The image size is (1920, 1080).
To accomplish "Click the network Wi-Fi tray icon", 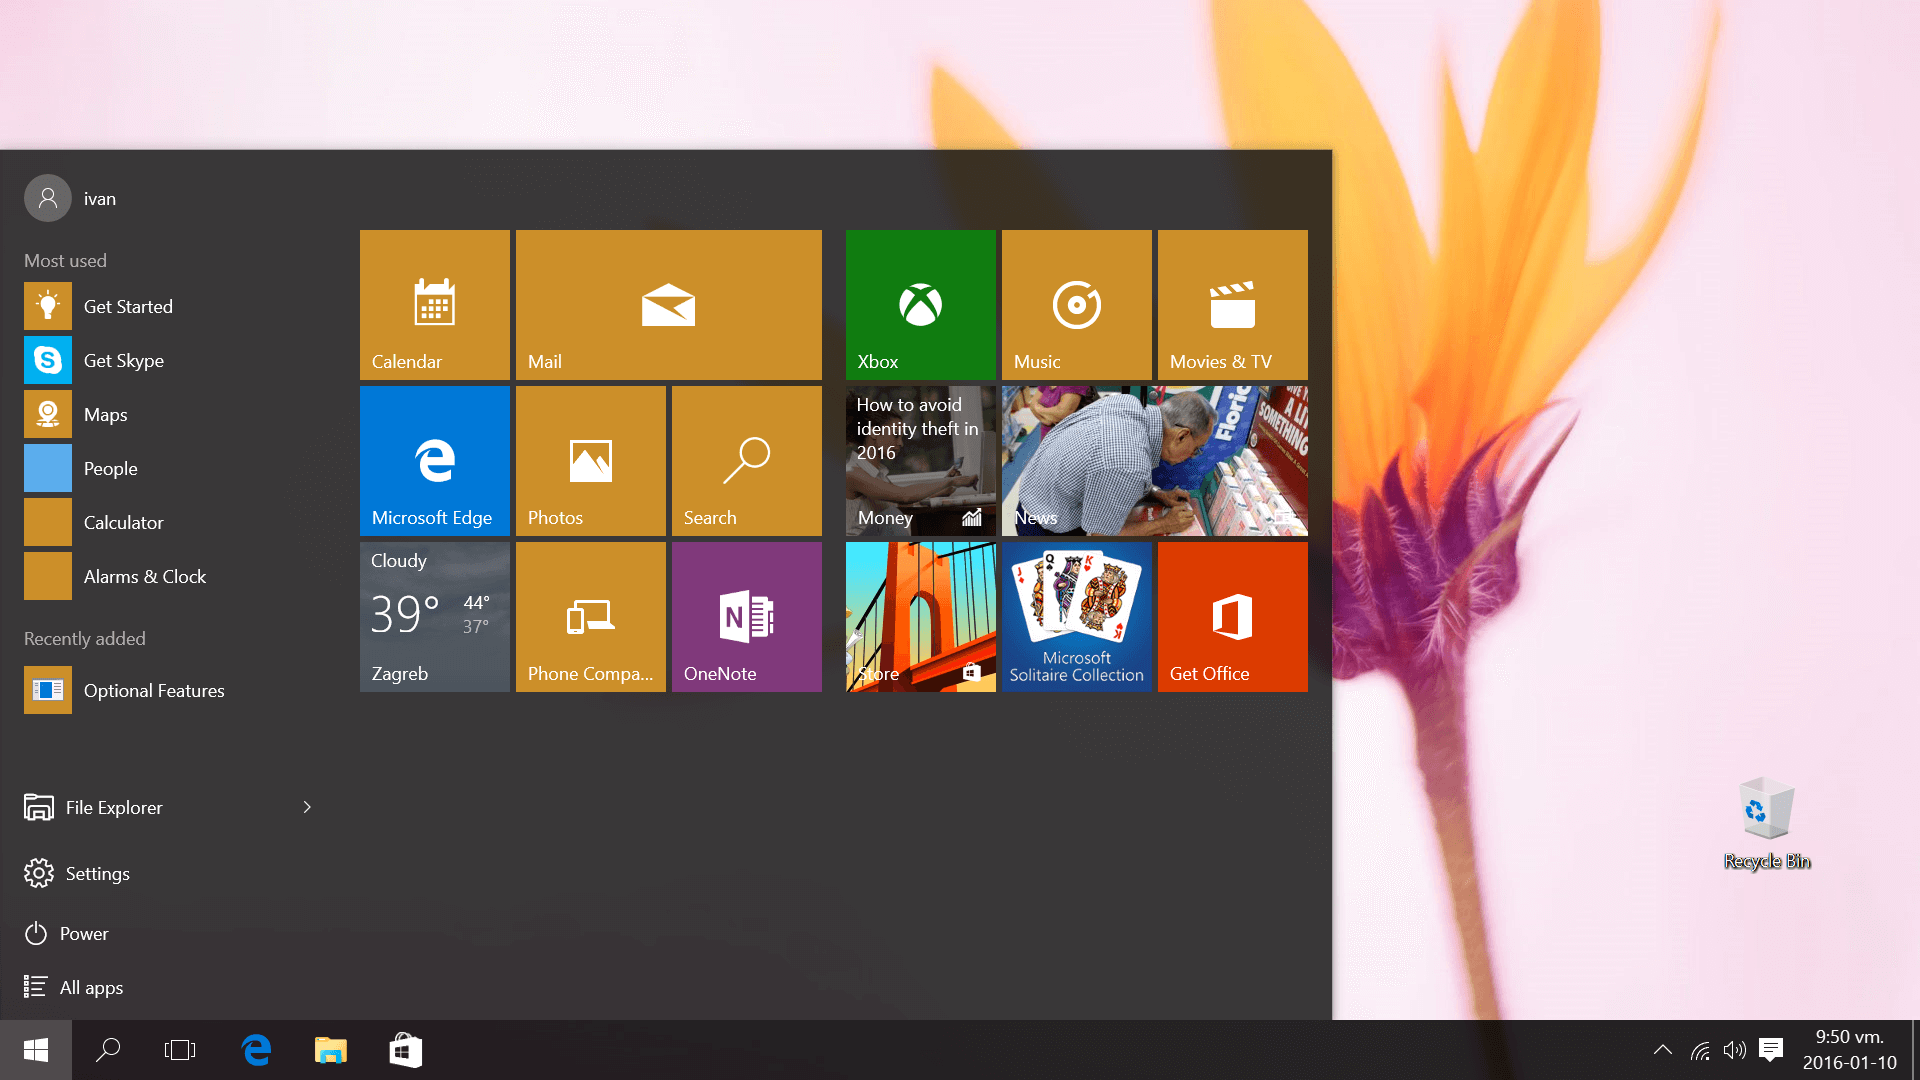I will [1700, 1050].
